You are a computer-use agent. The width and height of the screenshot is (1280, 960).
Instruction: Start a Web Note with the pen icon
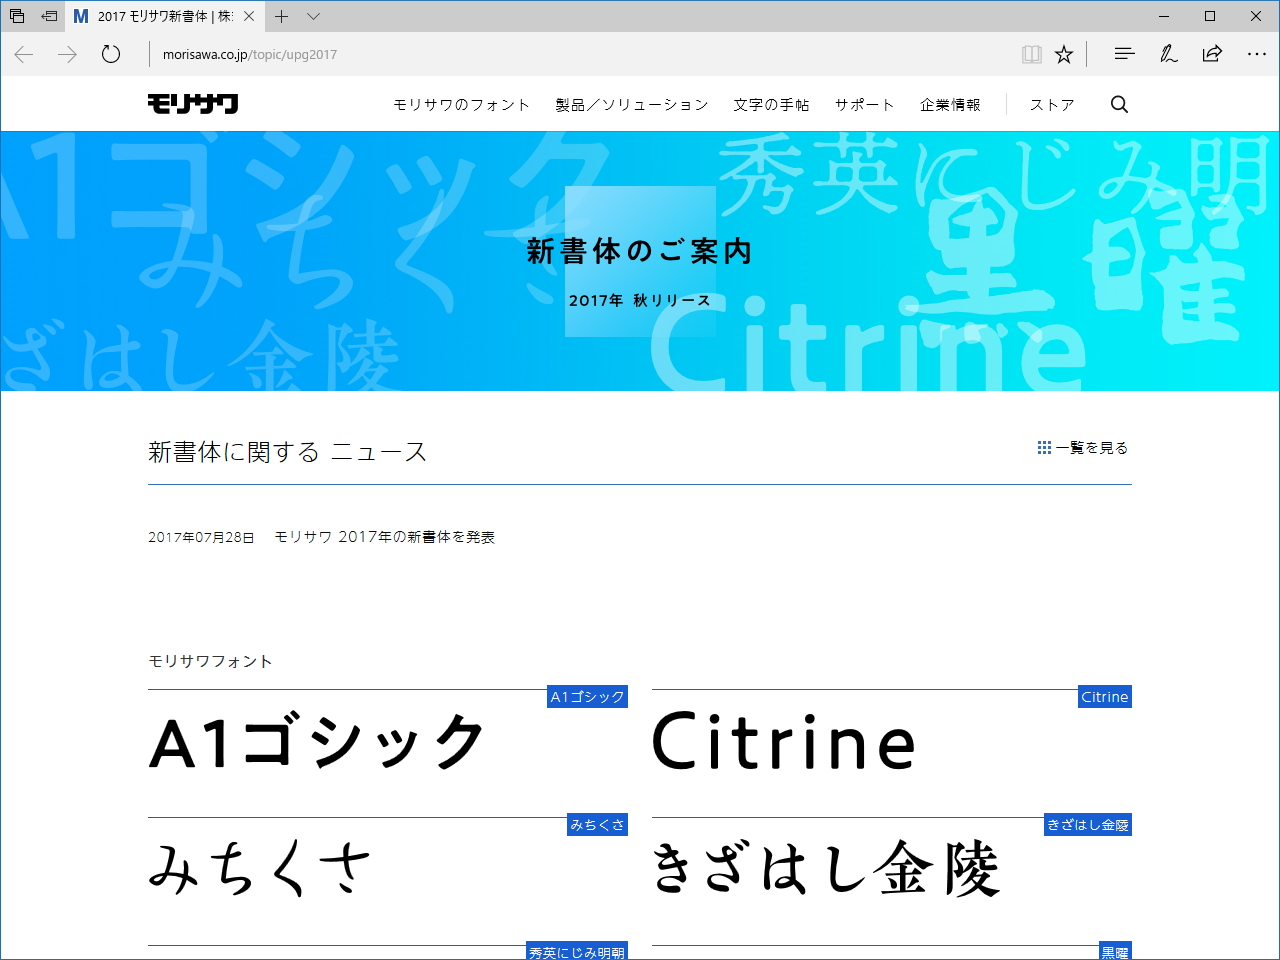[x=1167, y=54]
